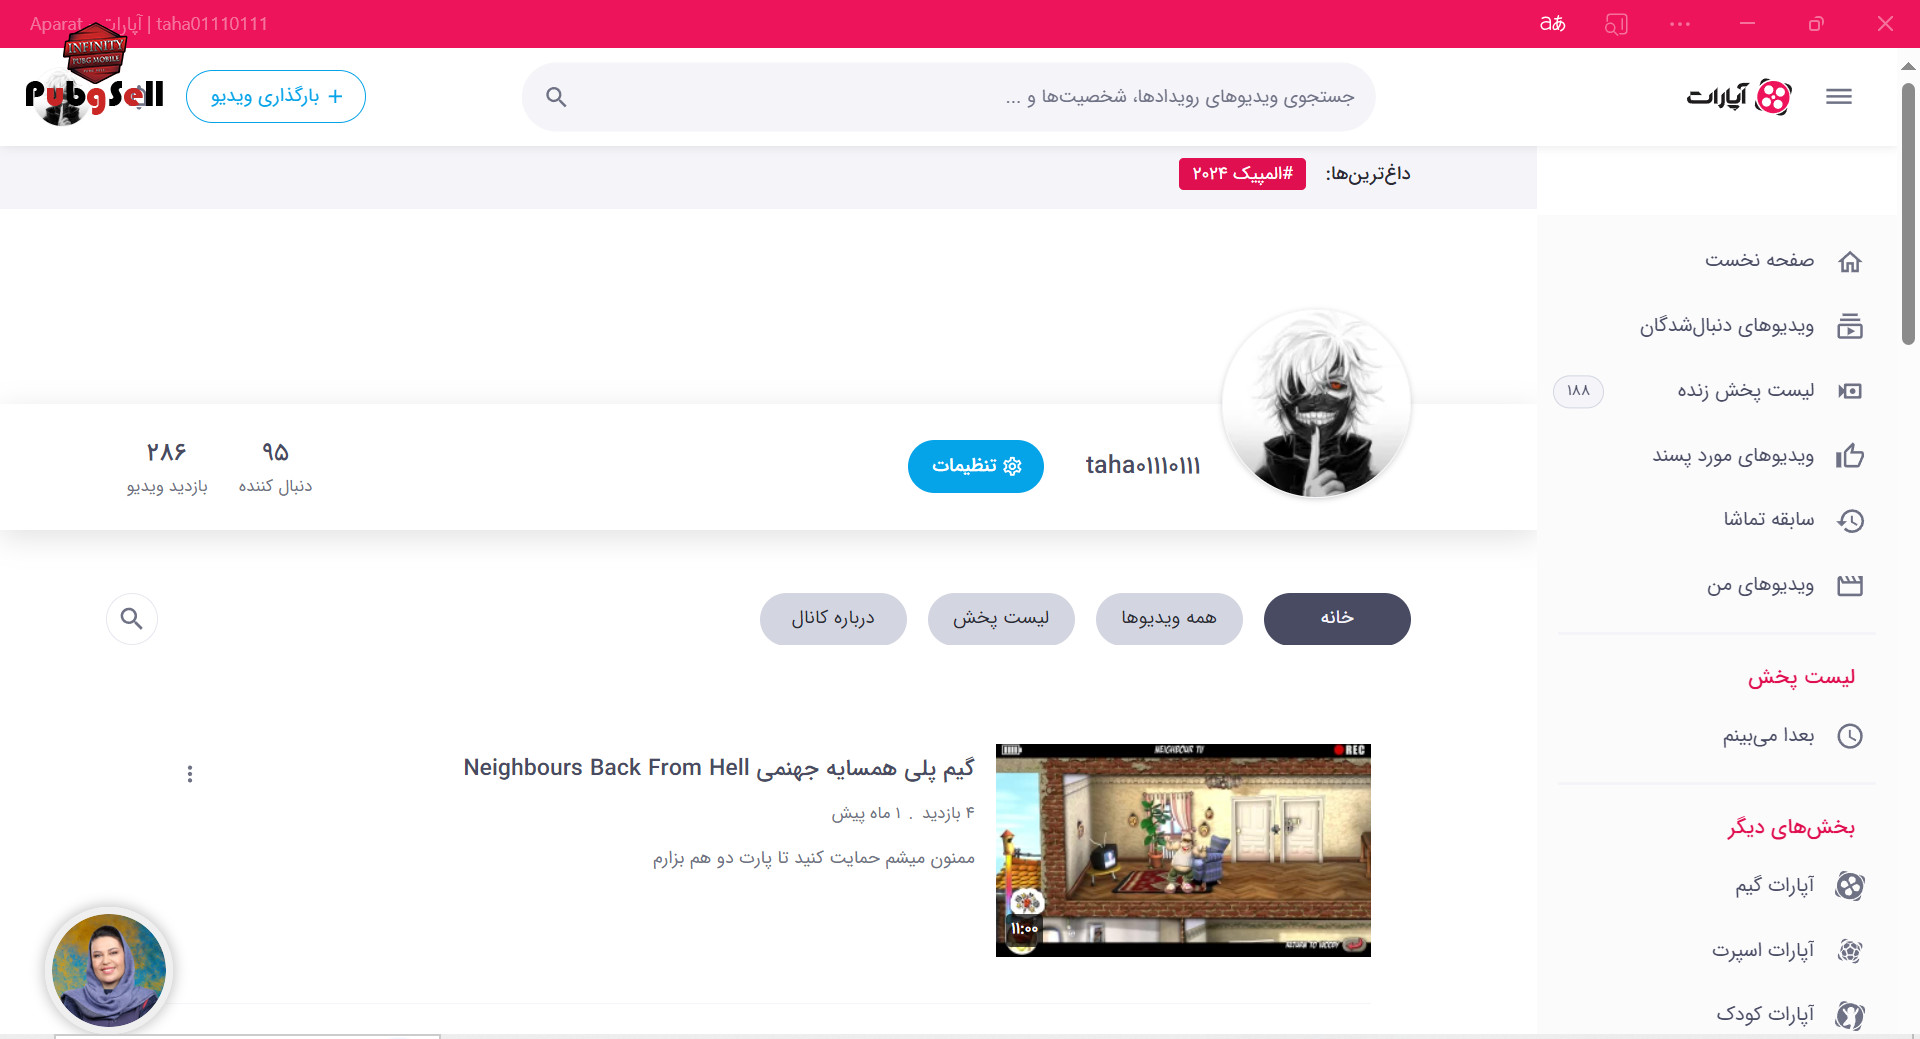The image size is (1920, 1039).
Task: Click the language translate icon in title bar
Action: coord(1552,24)
